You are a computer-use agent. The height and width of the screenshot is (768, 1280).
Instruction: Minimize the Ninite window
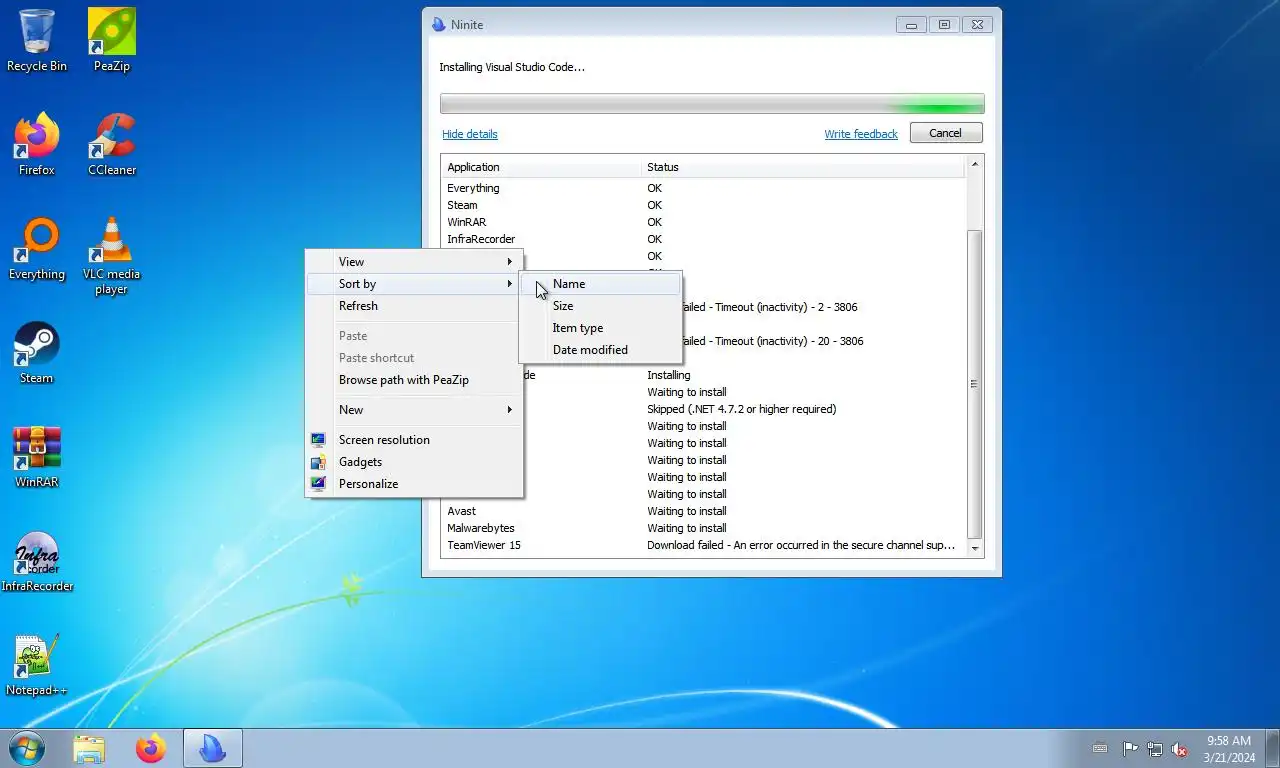[x=911, y=24]
